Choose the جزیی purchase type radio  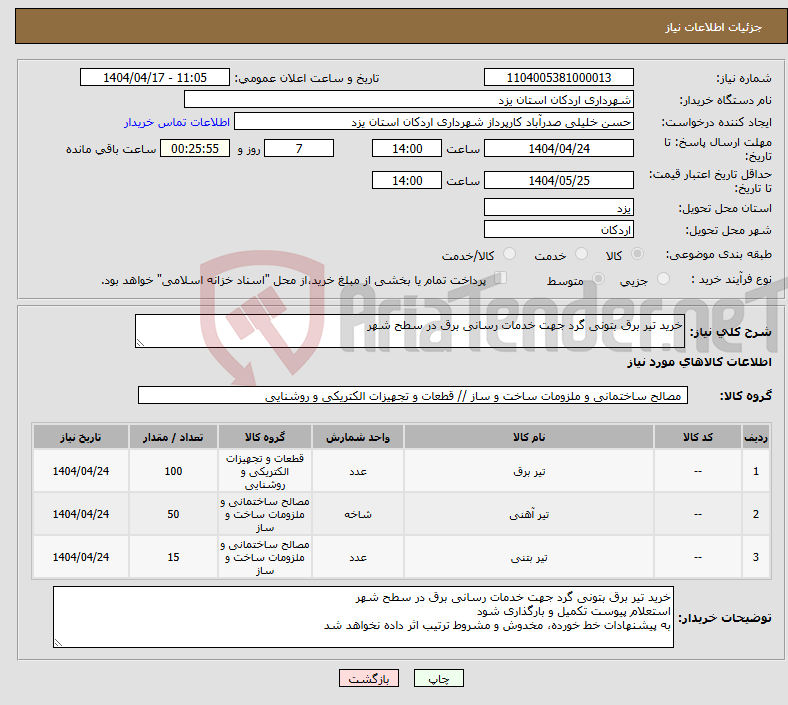[663, 278]
